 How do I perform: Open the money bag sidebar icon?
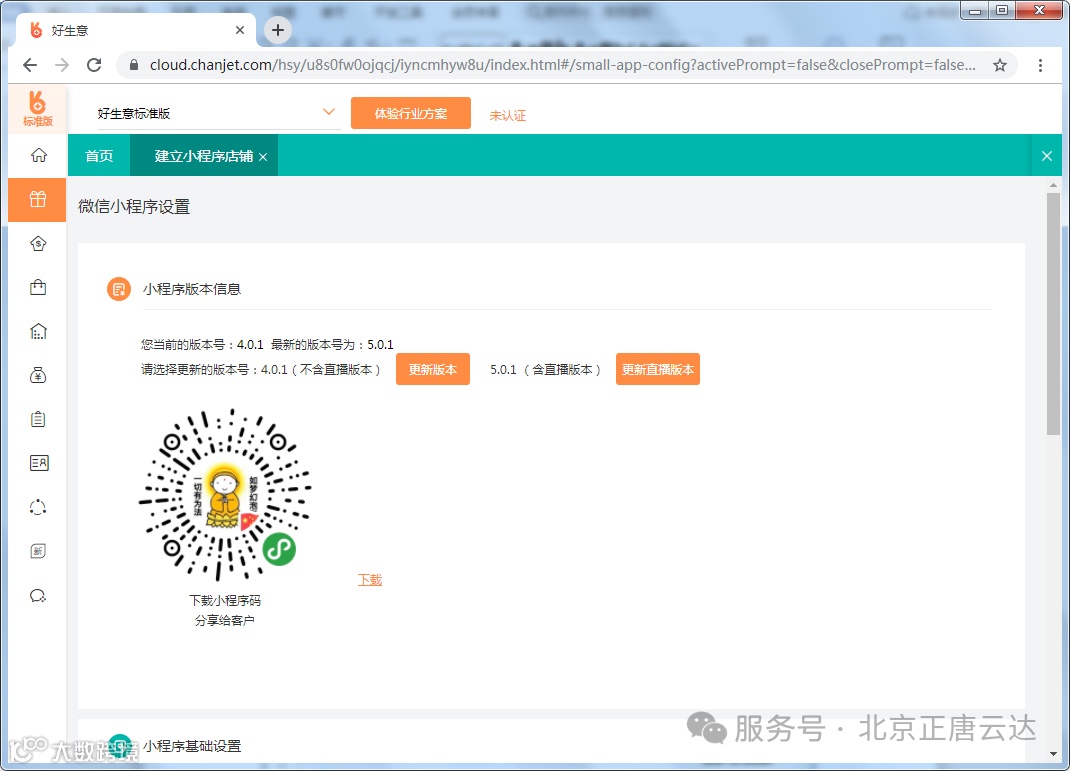point(38,375)
